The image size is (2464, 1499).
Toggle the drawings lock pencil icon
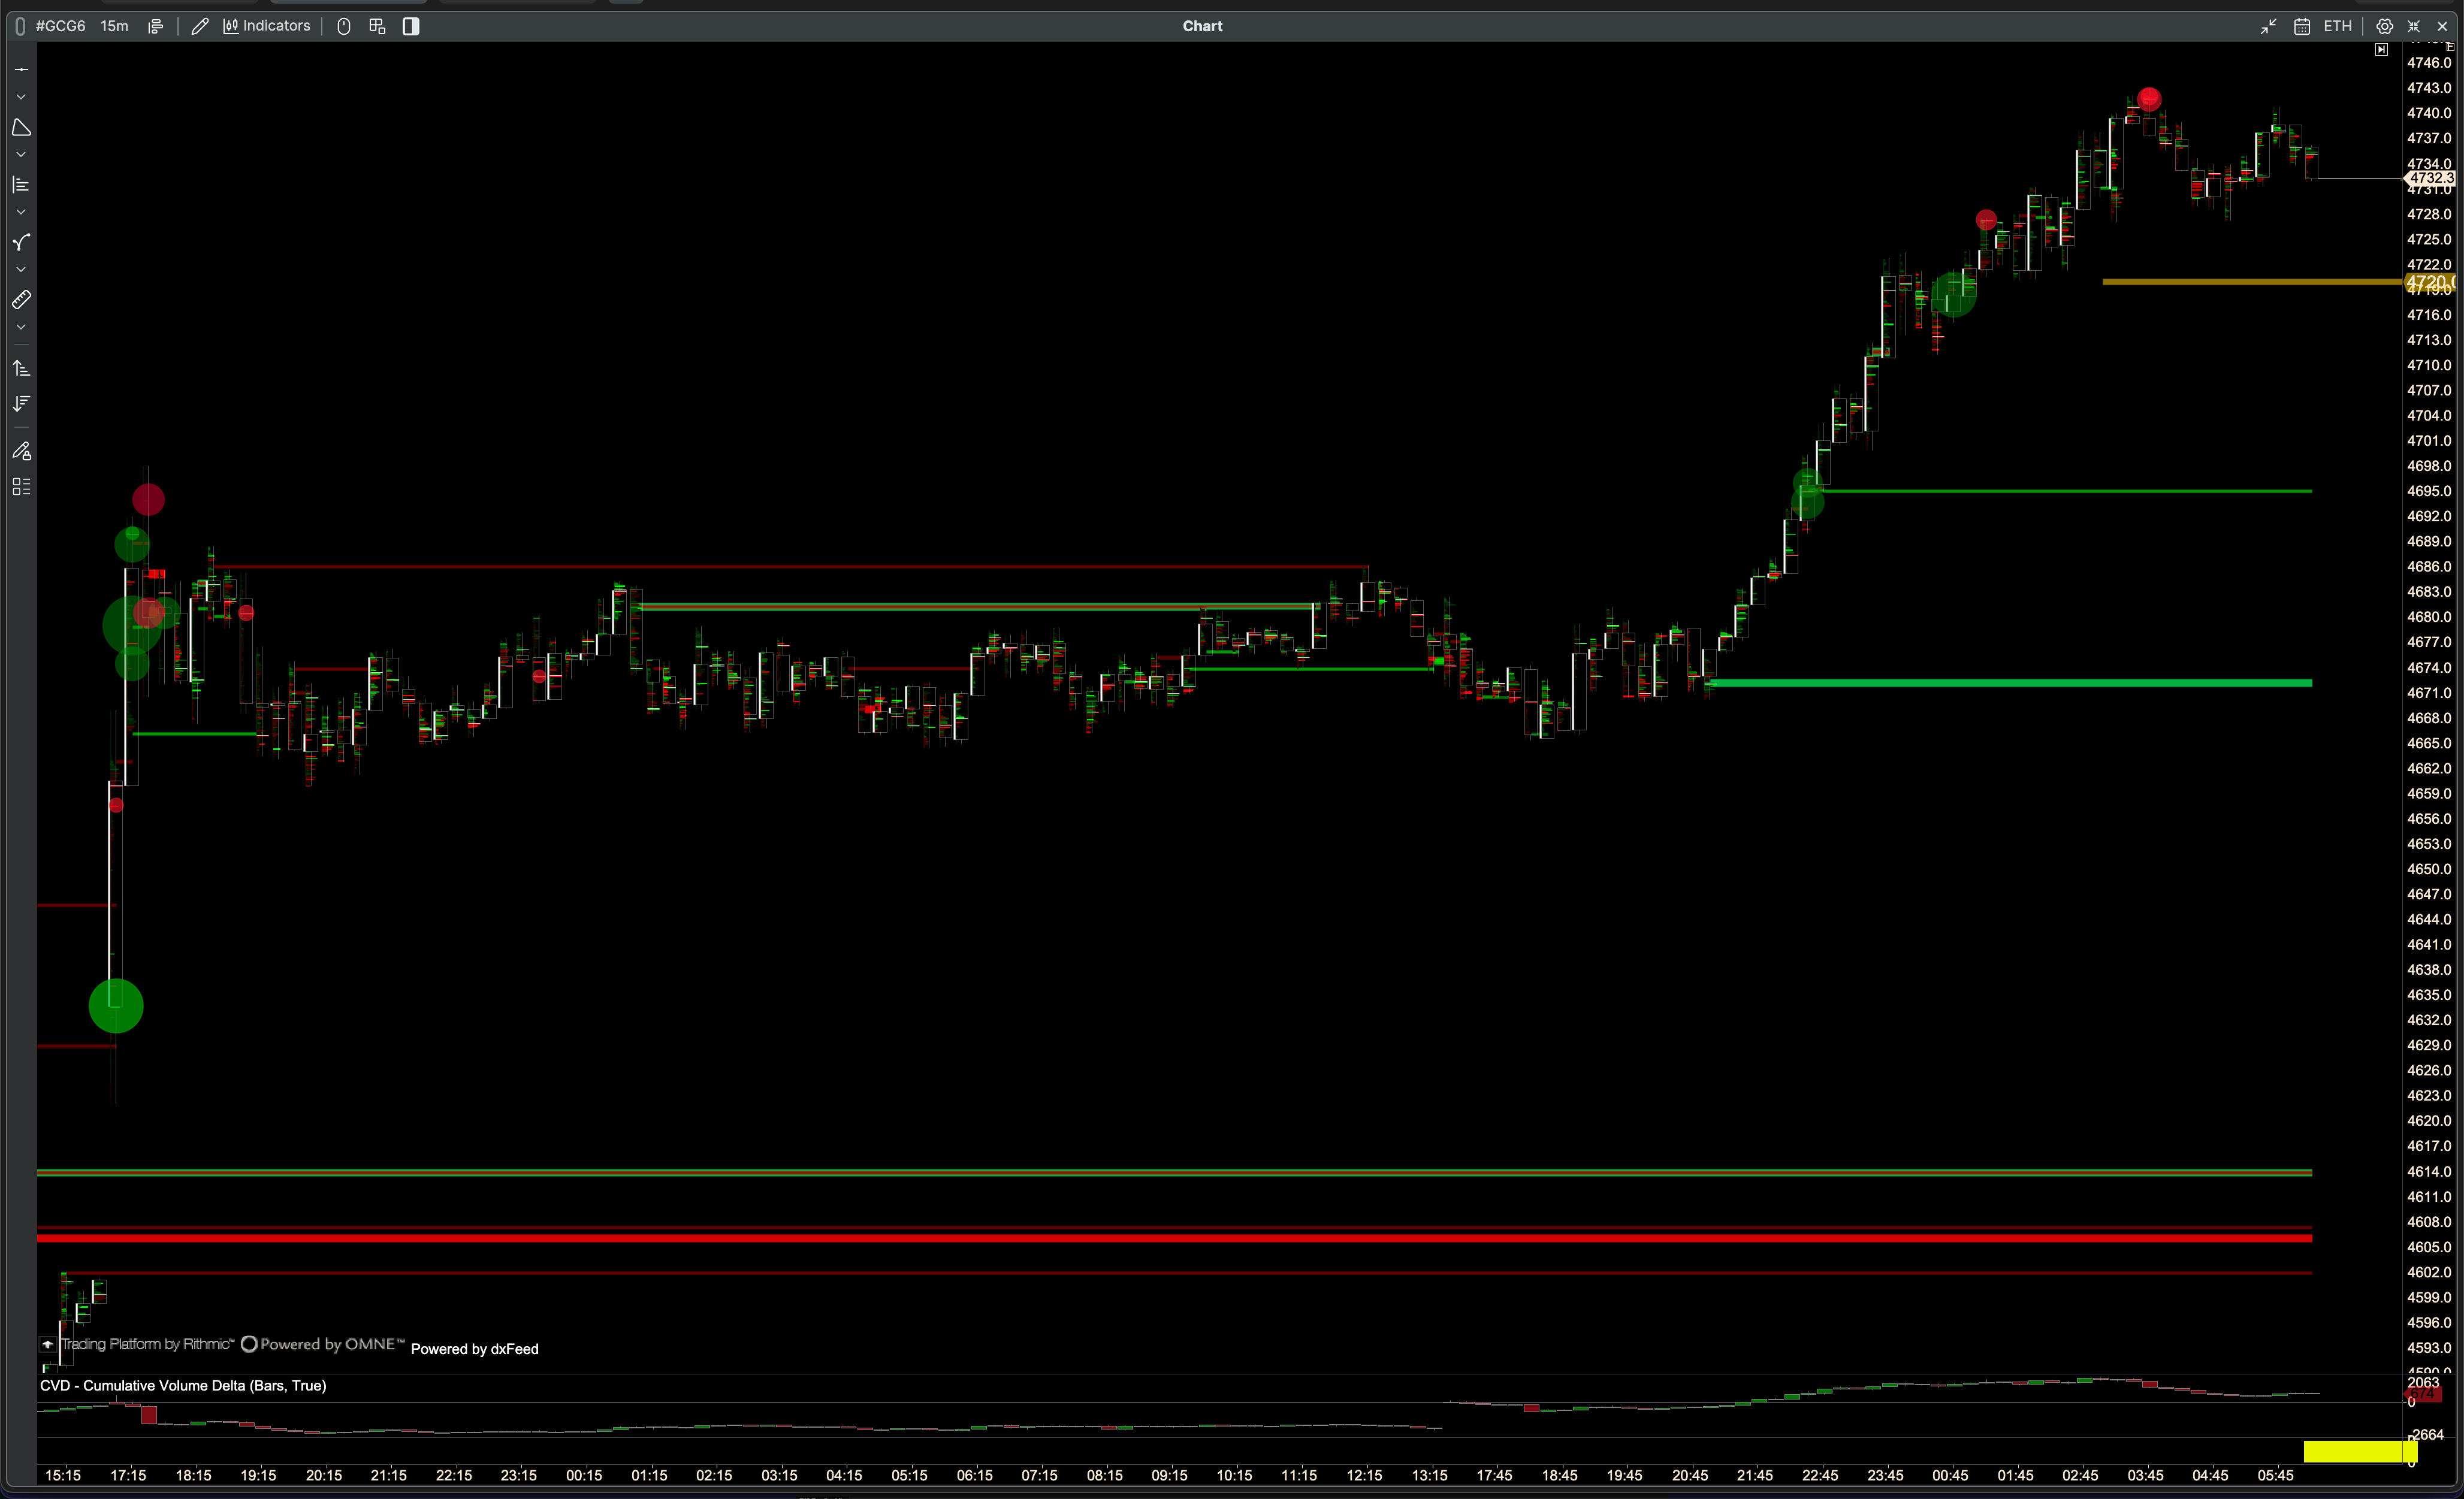(21, 451)
